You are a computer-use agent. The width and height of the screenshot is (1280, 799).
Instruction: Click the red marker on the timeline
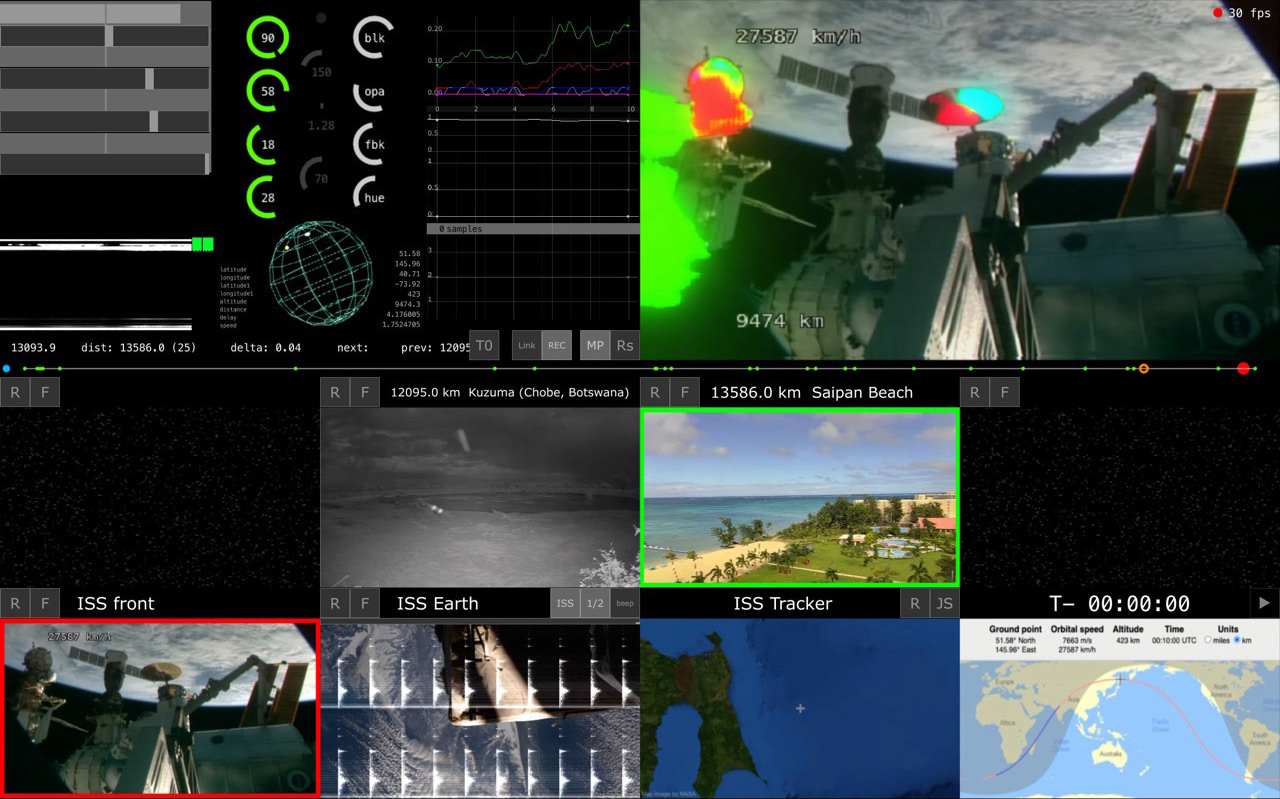(x=1243, y=369)
